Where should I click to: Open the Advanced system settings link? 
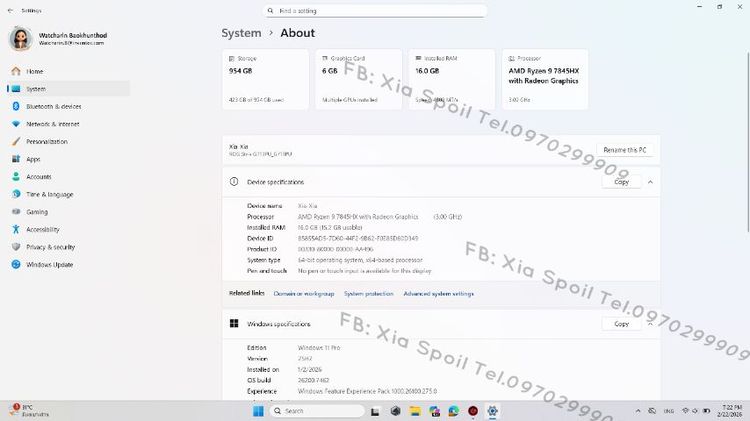point(439,294)
